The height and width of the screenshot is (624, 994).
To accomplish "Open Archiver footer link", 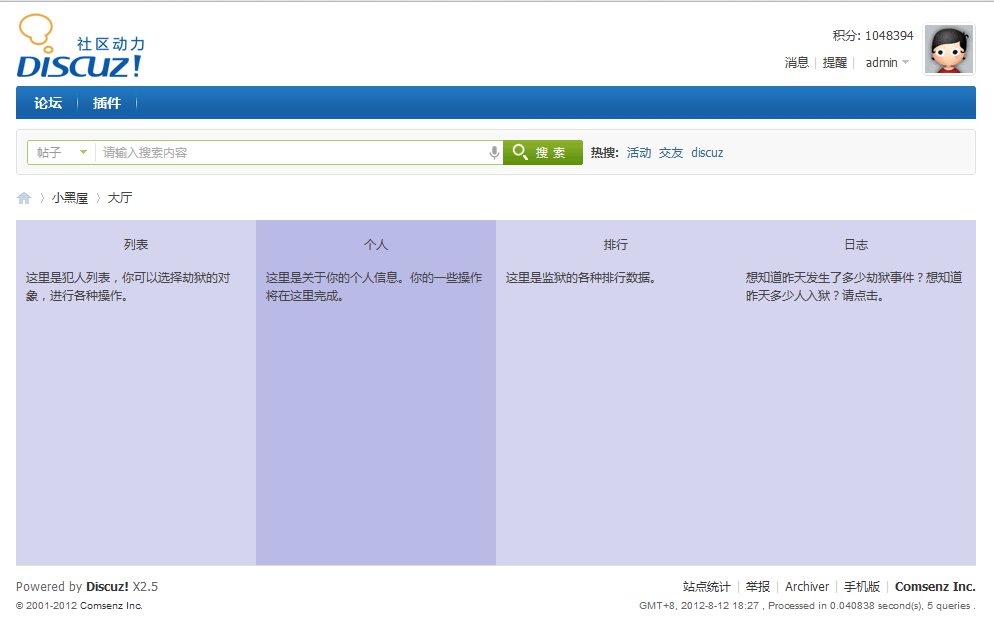I will tap(807, 587).
